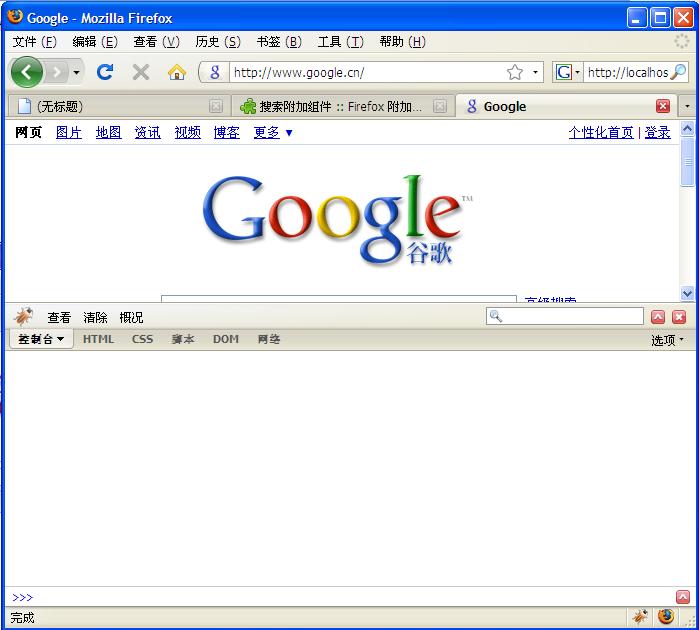Open the 历史 (S) menu

click(x=218, y=42)
